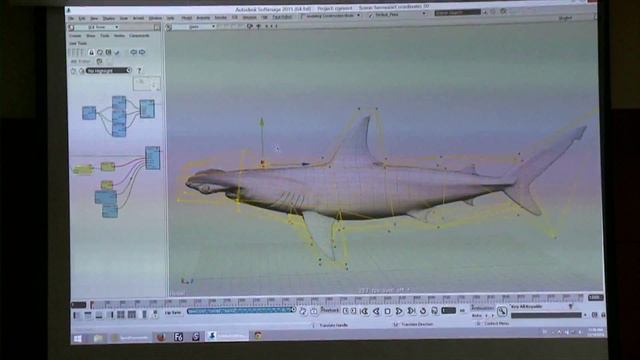Click the question mark help icon beside search
Viewport: 640px width, 360px height.
click(x=139, y=71)
